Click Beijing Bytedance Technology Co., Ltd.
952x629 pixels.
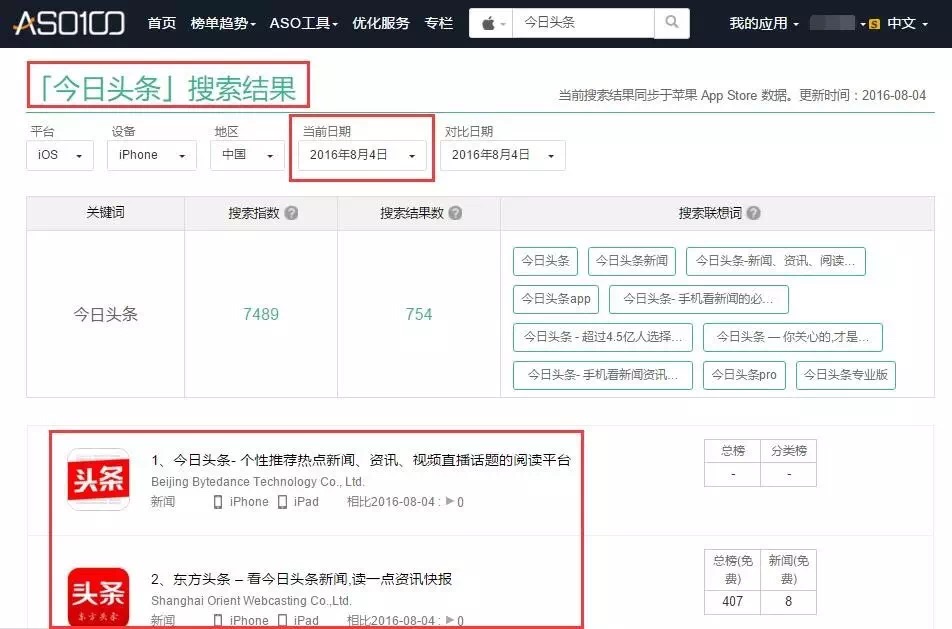[257, 481]
